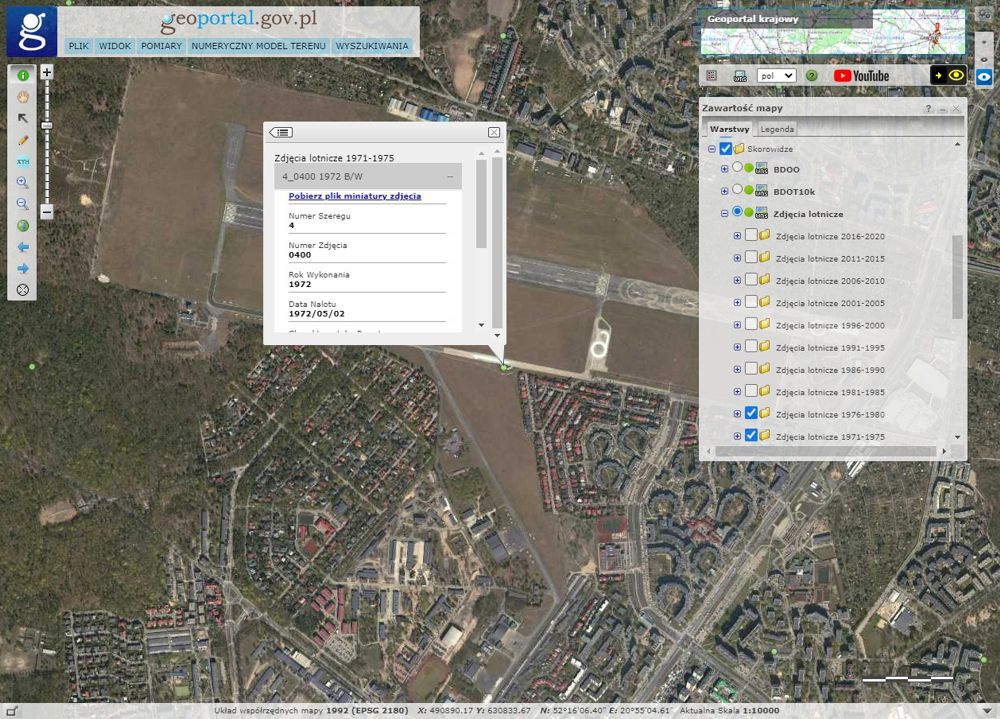The width and height of the screenshot is (1000, 719).
Task: Open settings gears icon in top-right
Action: pos(985,14)
